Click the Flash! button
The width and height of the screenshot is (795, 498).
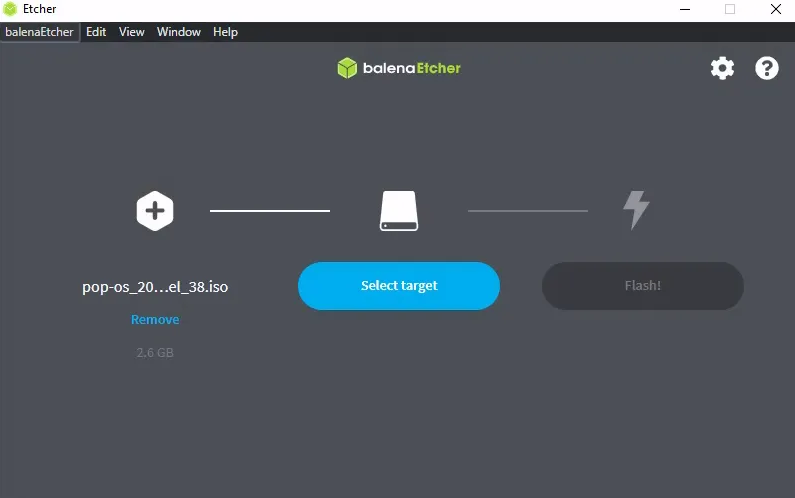click(x=642, y=286)
